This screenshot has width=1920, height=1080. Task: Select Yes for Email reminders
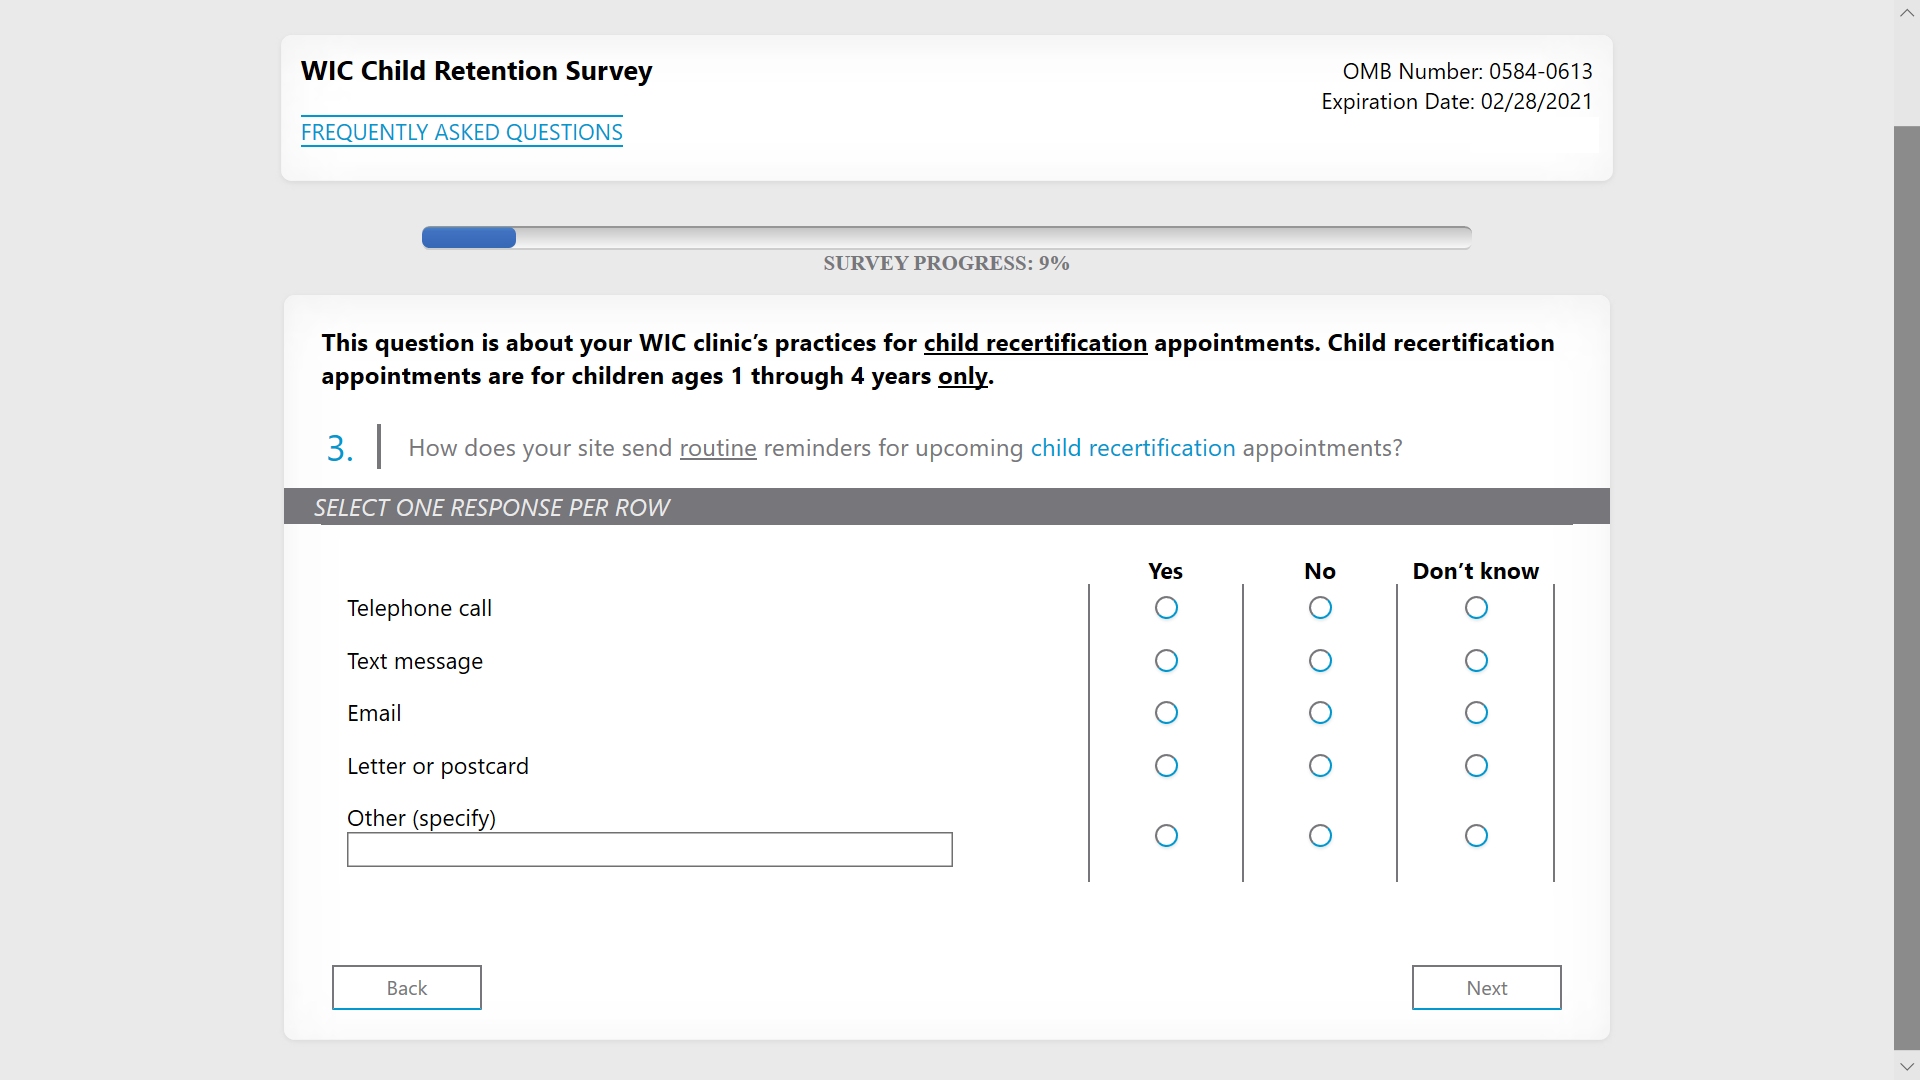click(x=1166, y=713)
